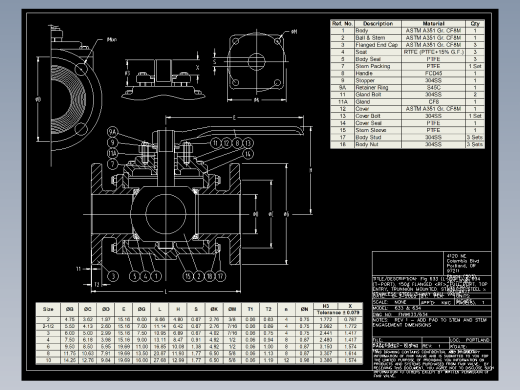Click the "S45C" material cell

pos(433,87)
